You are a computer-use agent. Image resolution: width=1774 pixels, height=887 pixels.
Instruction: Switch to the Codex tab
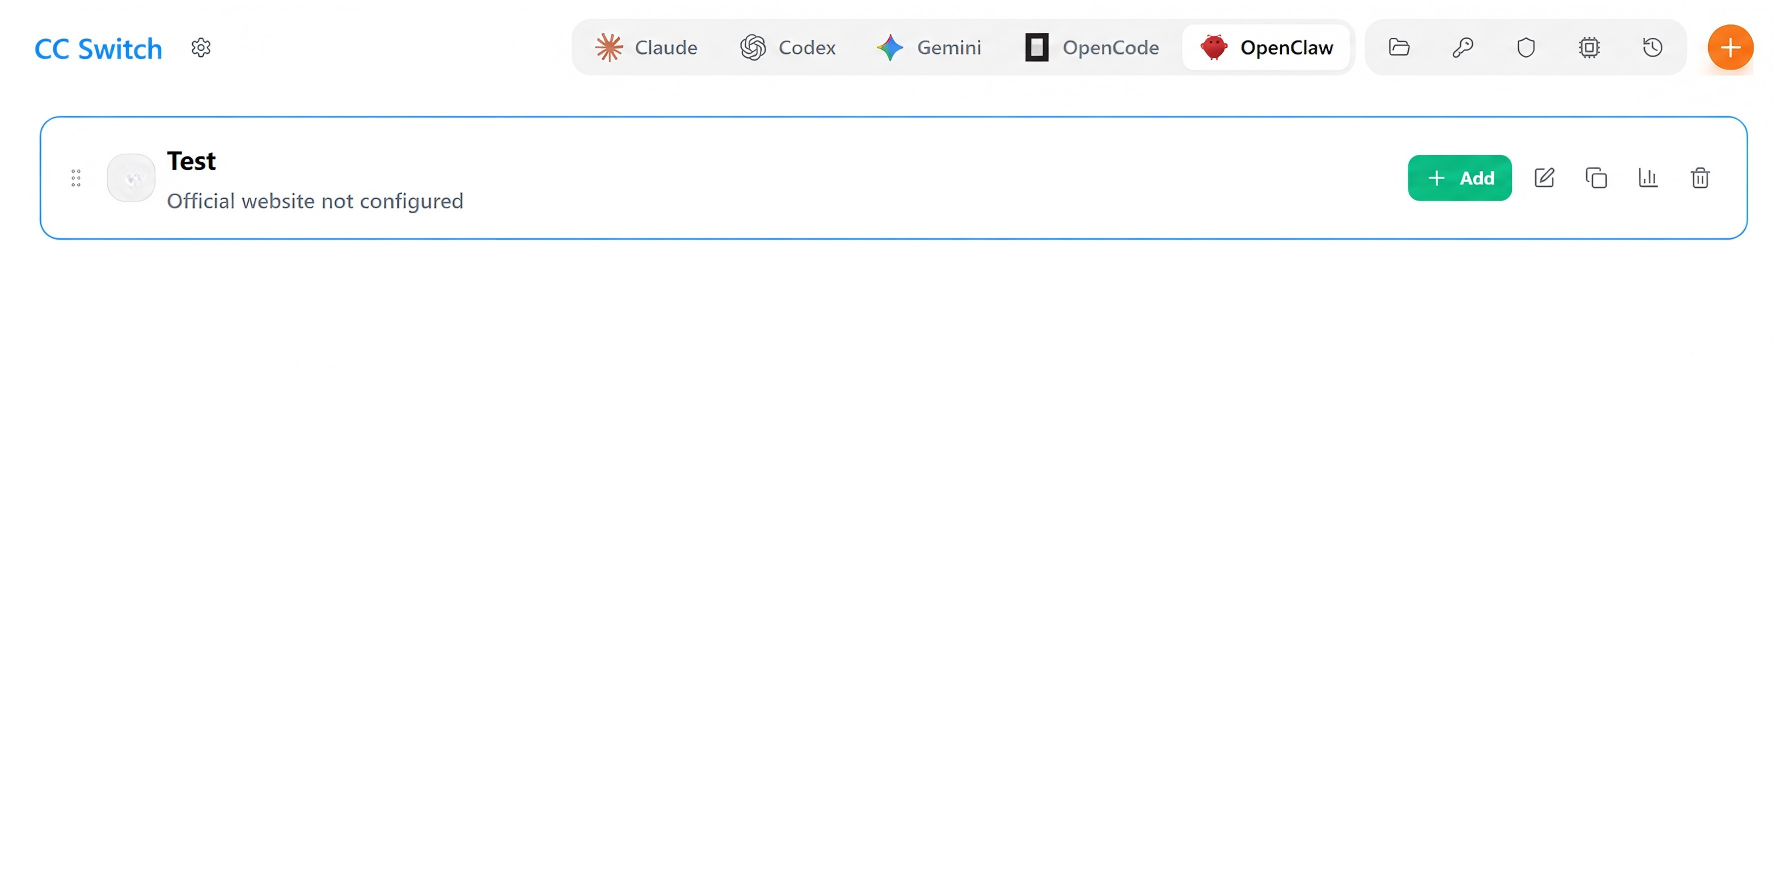pyautogui.click(x=788, y=48)
